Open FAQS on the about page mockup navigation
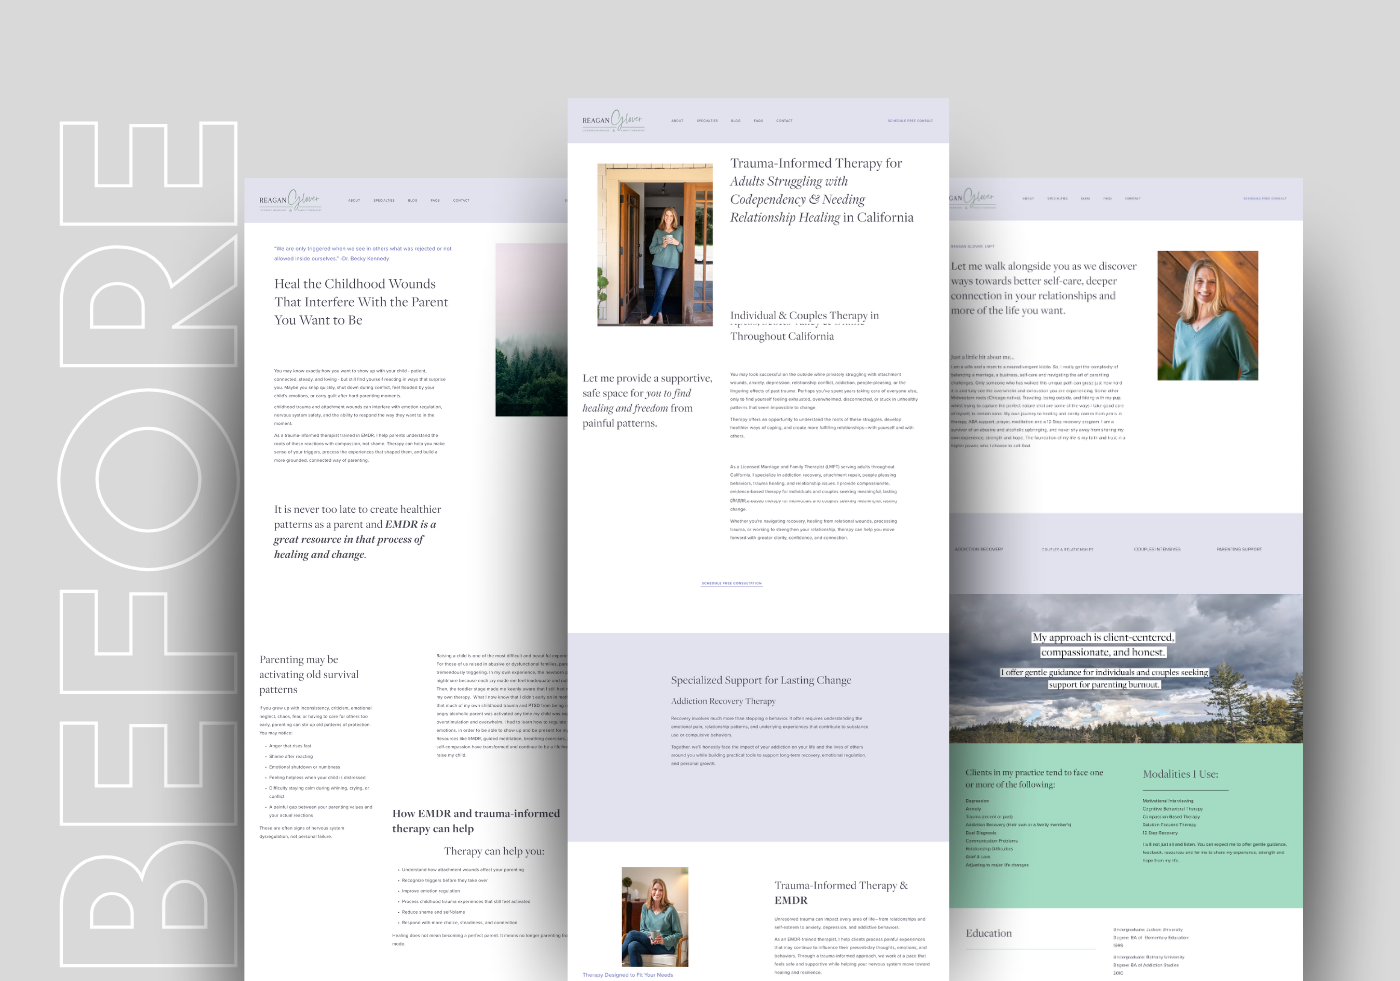Viewport: 1400px width, 981px height. point(1108,198)
